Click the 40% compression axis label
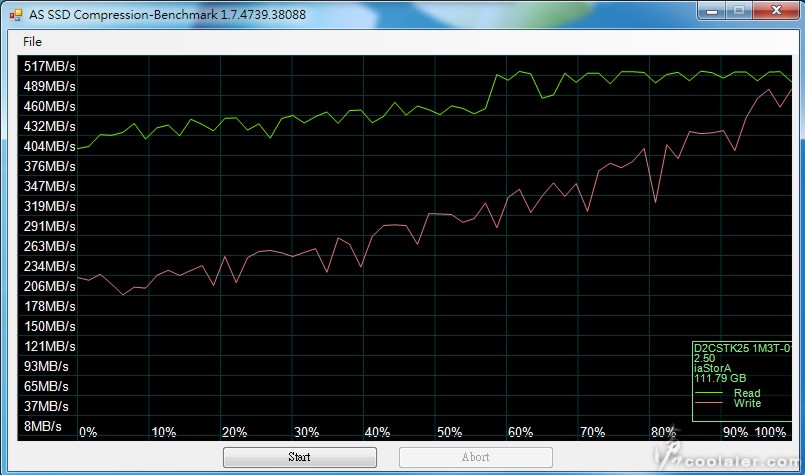Screen dimensions: 805x475 pos(377,432)
